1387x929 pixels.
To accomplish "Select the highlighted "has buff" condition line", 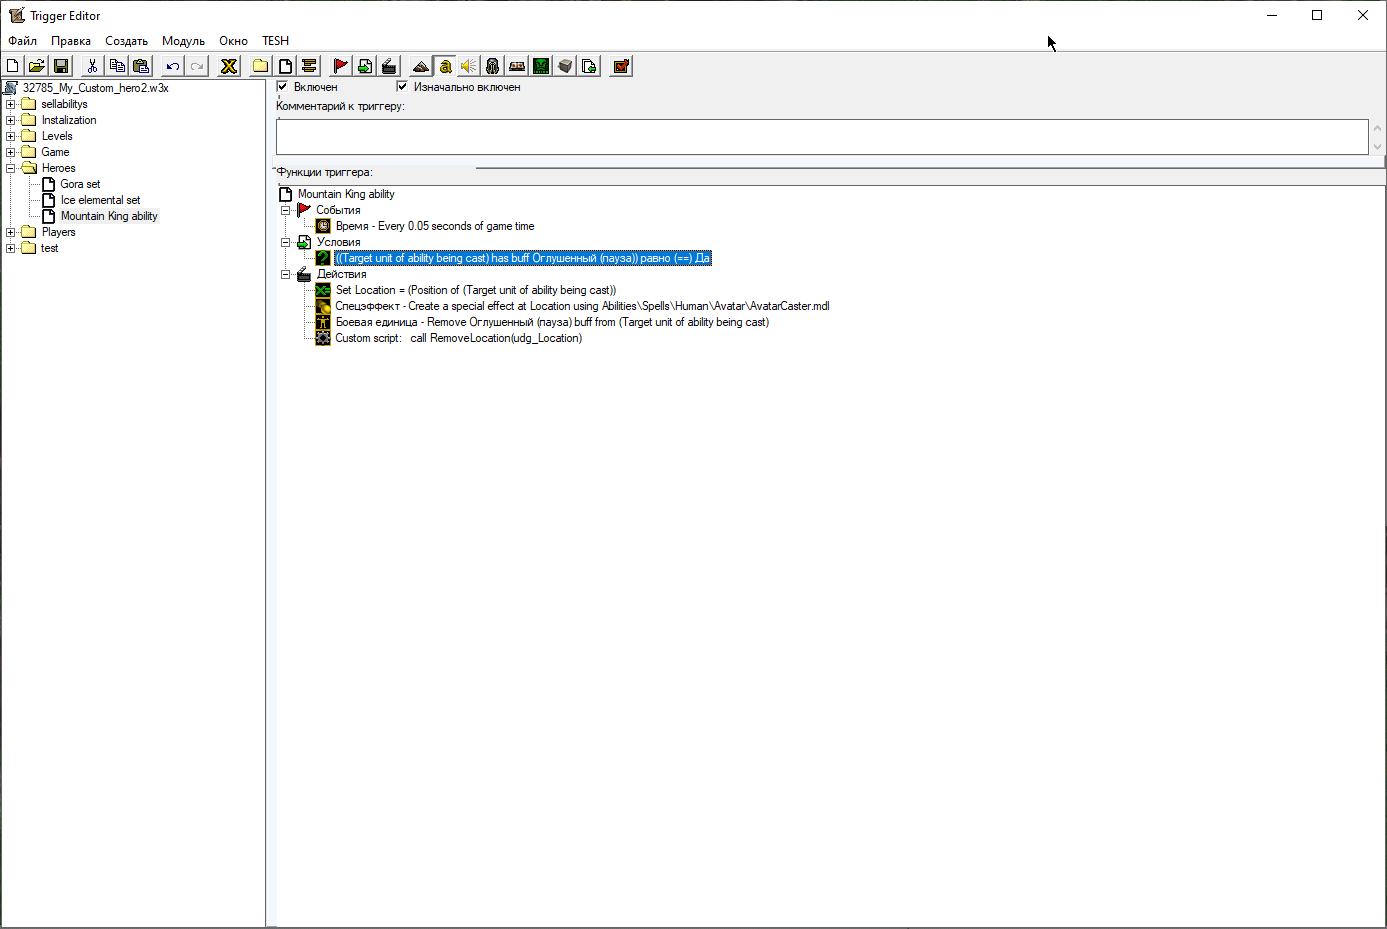I will click(523, 258).
